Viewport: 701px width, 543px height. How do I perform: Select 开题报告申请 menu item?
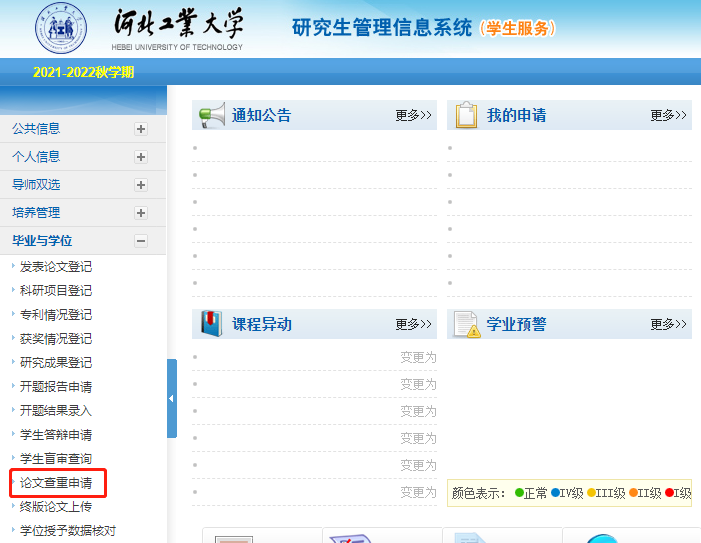pyautogui.click(x=56, y=387)
